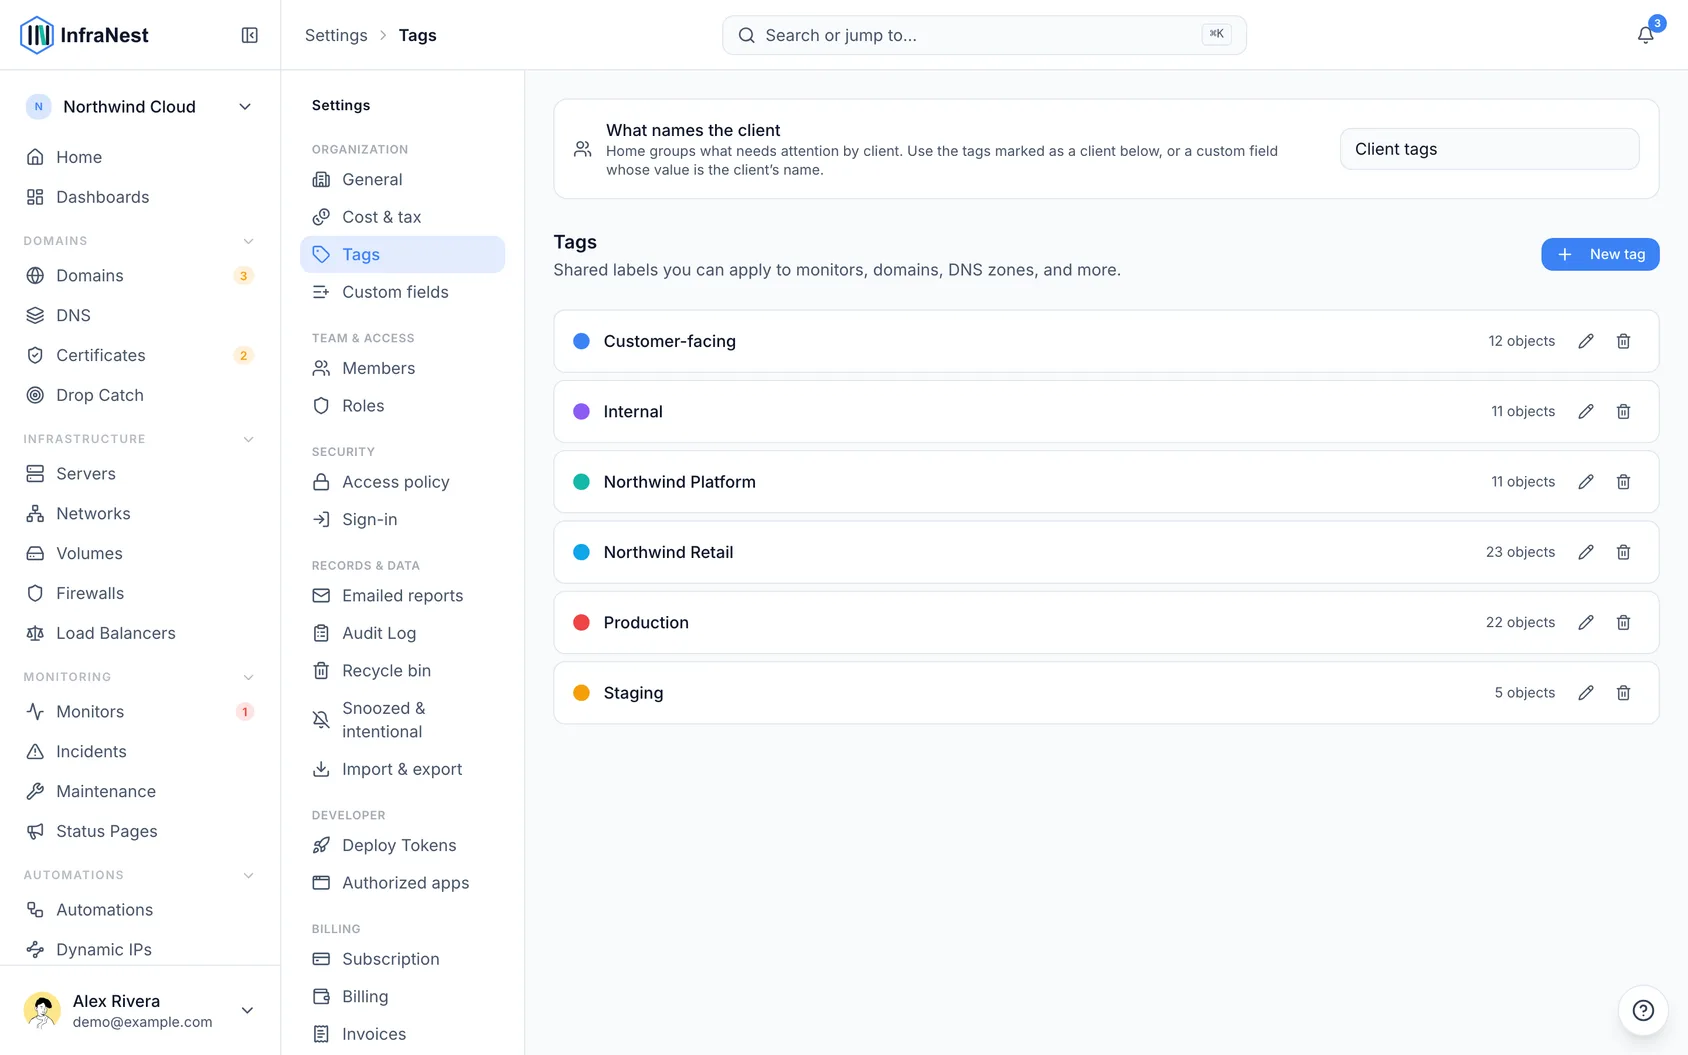Open Deploy Tokens settings
The image size is (1688, 1055).
402,845
